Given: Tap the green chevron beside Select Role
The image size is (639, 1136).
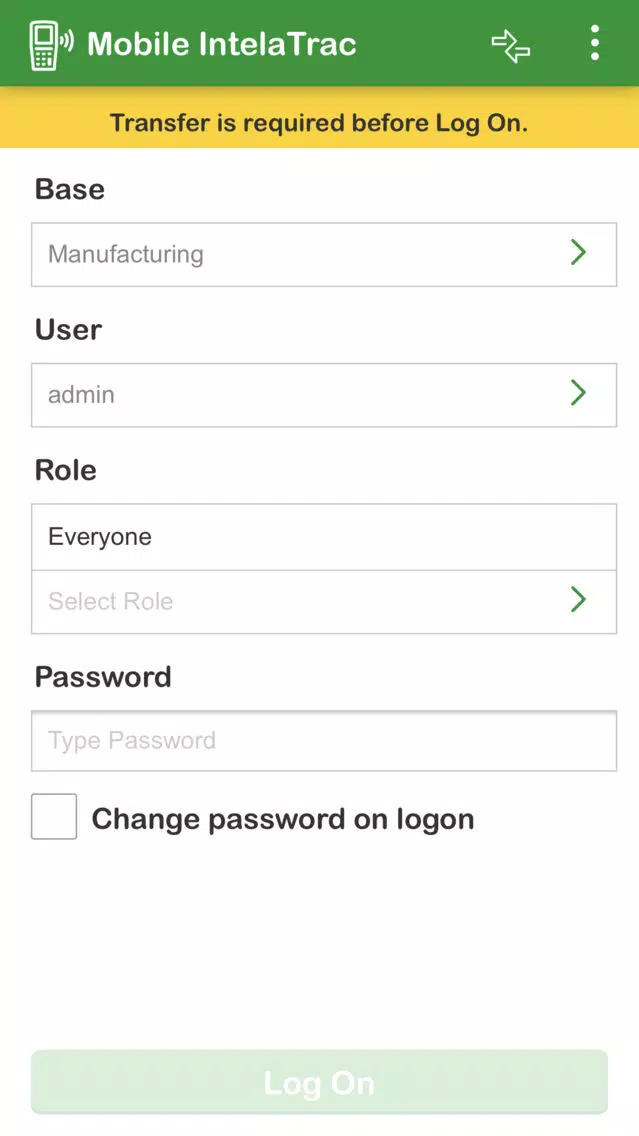Looking at the screenshot, I should click(577, 600).
